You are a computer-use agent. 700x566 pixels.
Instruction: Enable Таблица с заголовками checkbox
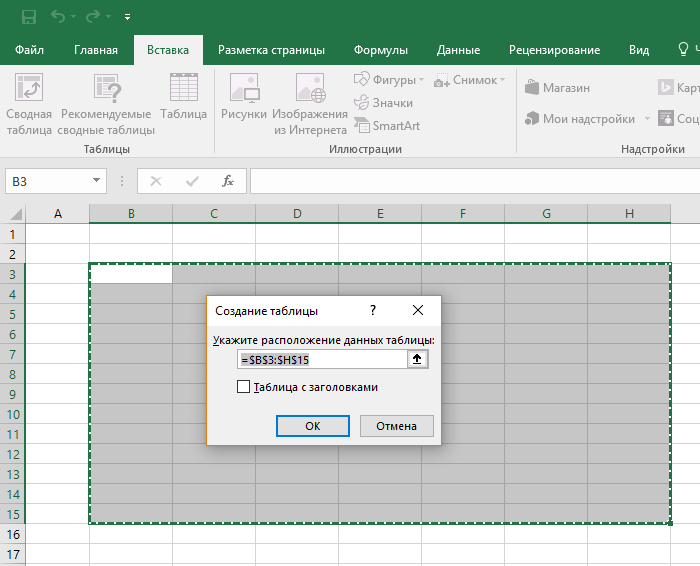(x=243, y=387)
